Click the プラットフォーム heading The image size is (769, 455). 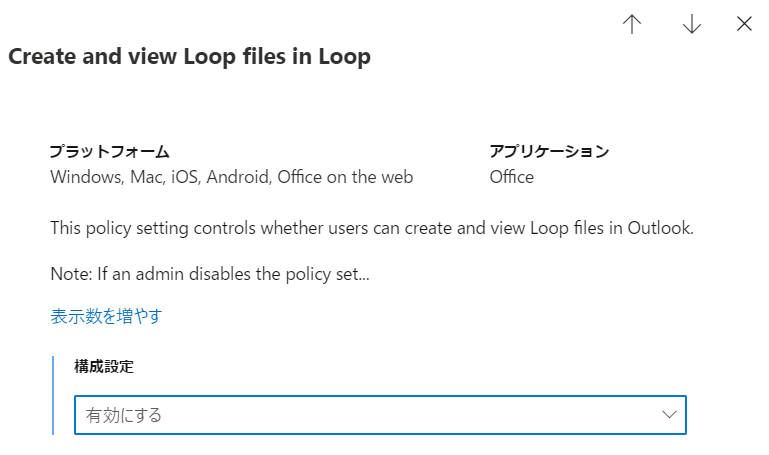pos(110,152)
